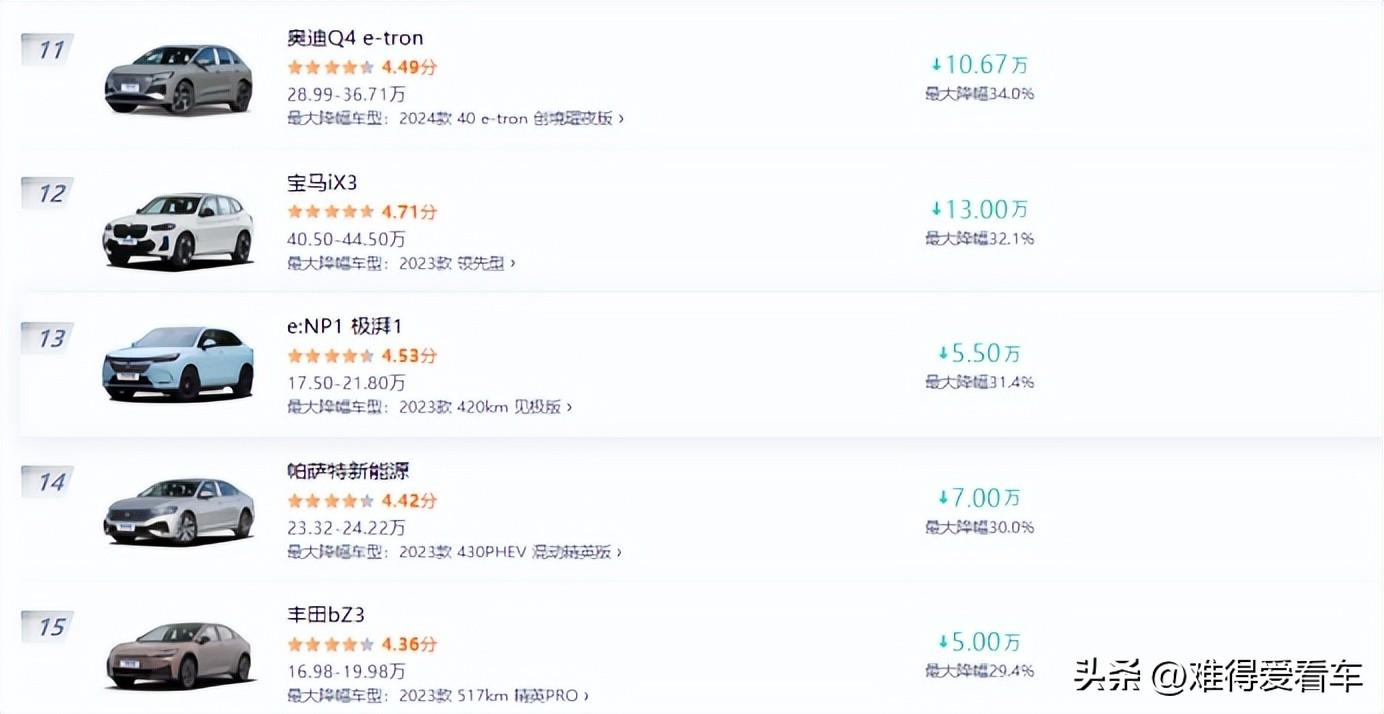Expand the 2024款 40 e-tron model link
This screenshot has height=714, width=1384.
(510, 118)
